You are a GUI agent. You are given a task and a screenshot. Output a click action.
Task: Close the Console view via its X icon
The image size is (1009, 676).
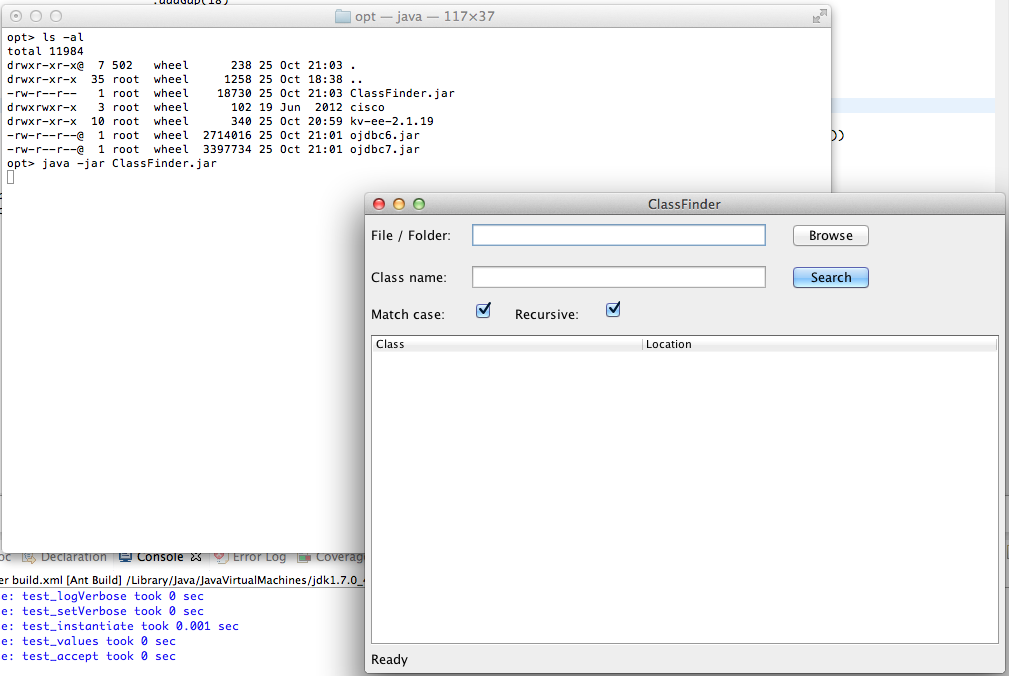(196, 556)
